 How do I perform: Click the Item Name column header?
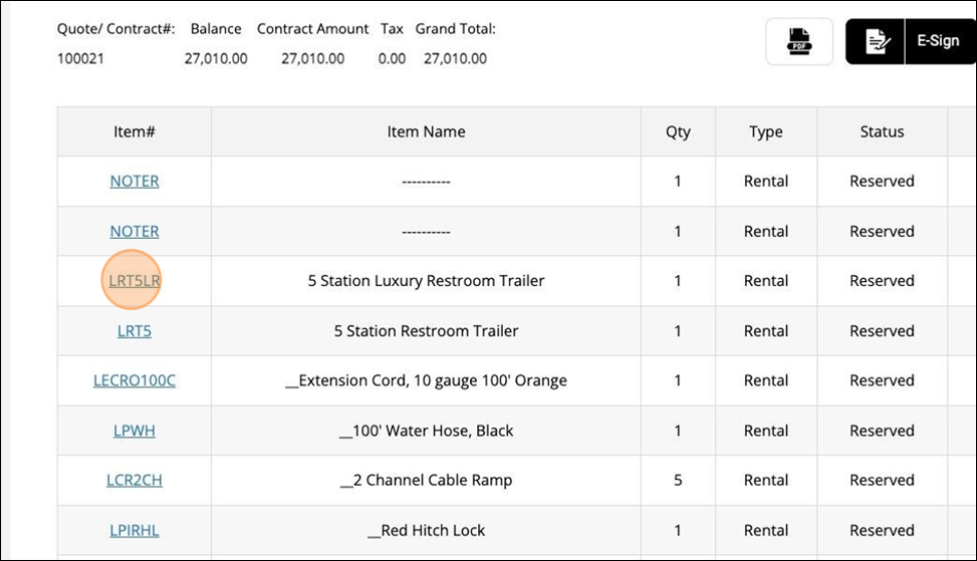pos(426,132)
